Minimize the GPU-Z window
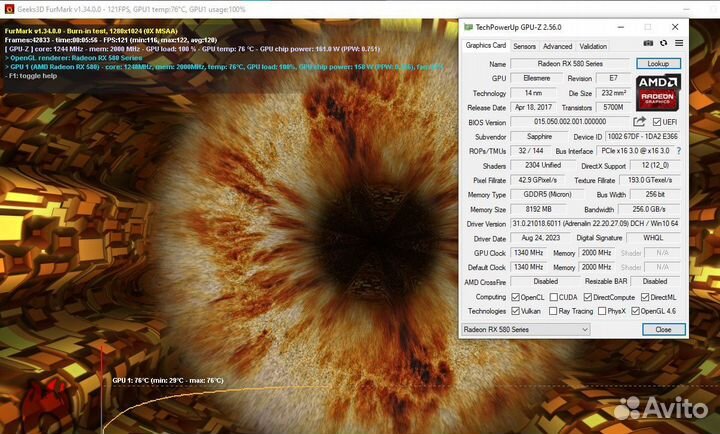720x434 pixels. tap(620, 27)
